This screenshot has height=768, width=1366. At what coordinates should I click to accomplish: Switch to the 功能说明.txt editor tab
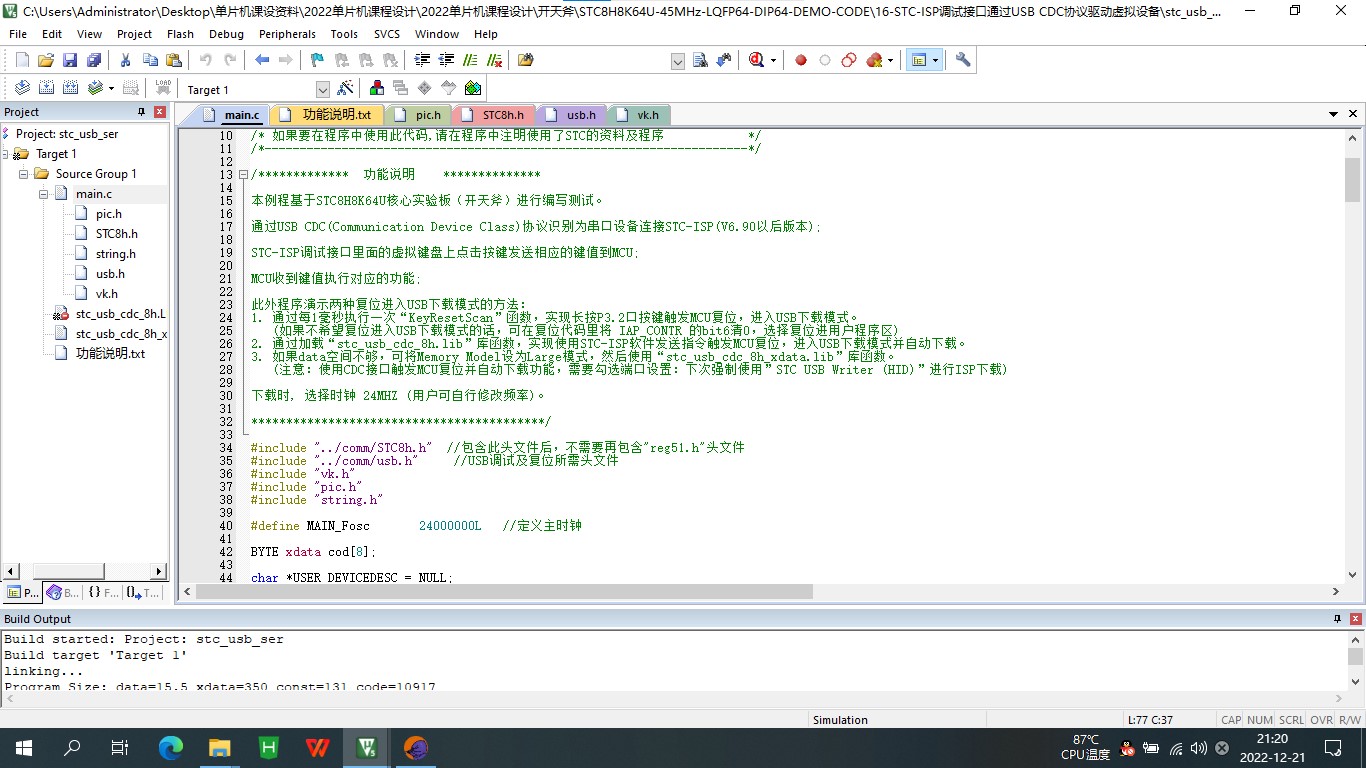[328, 115]
